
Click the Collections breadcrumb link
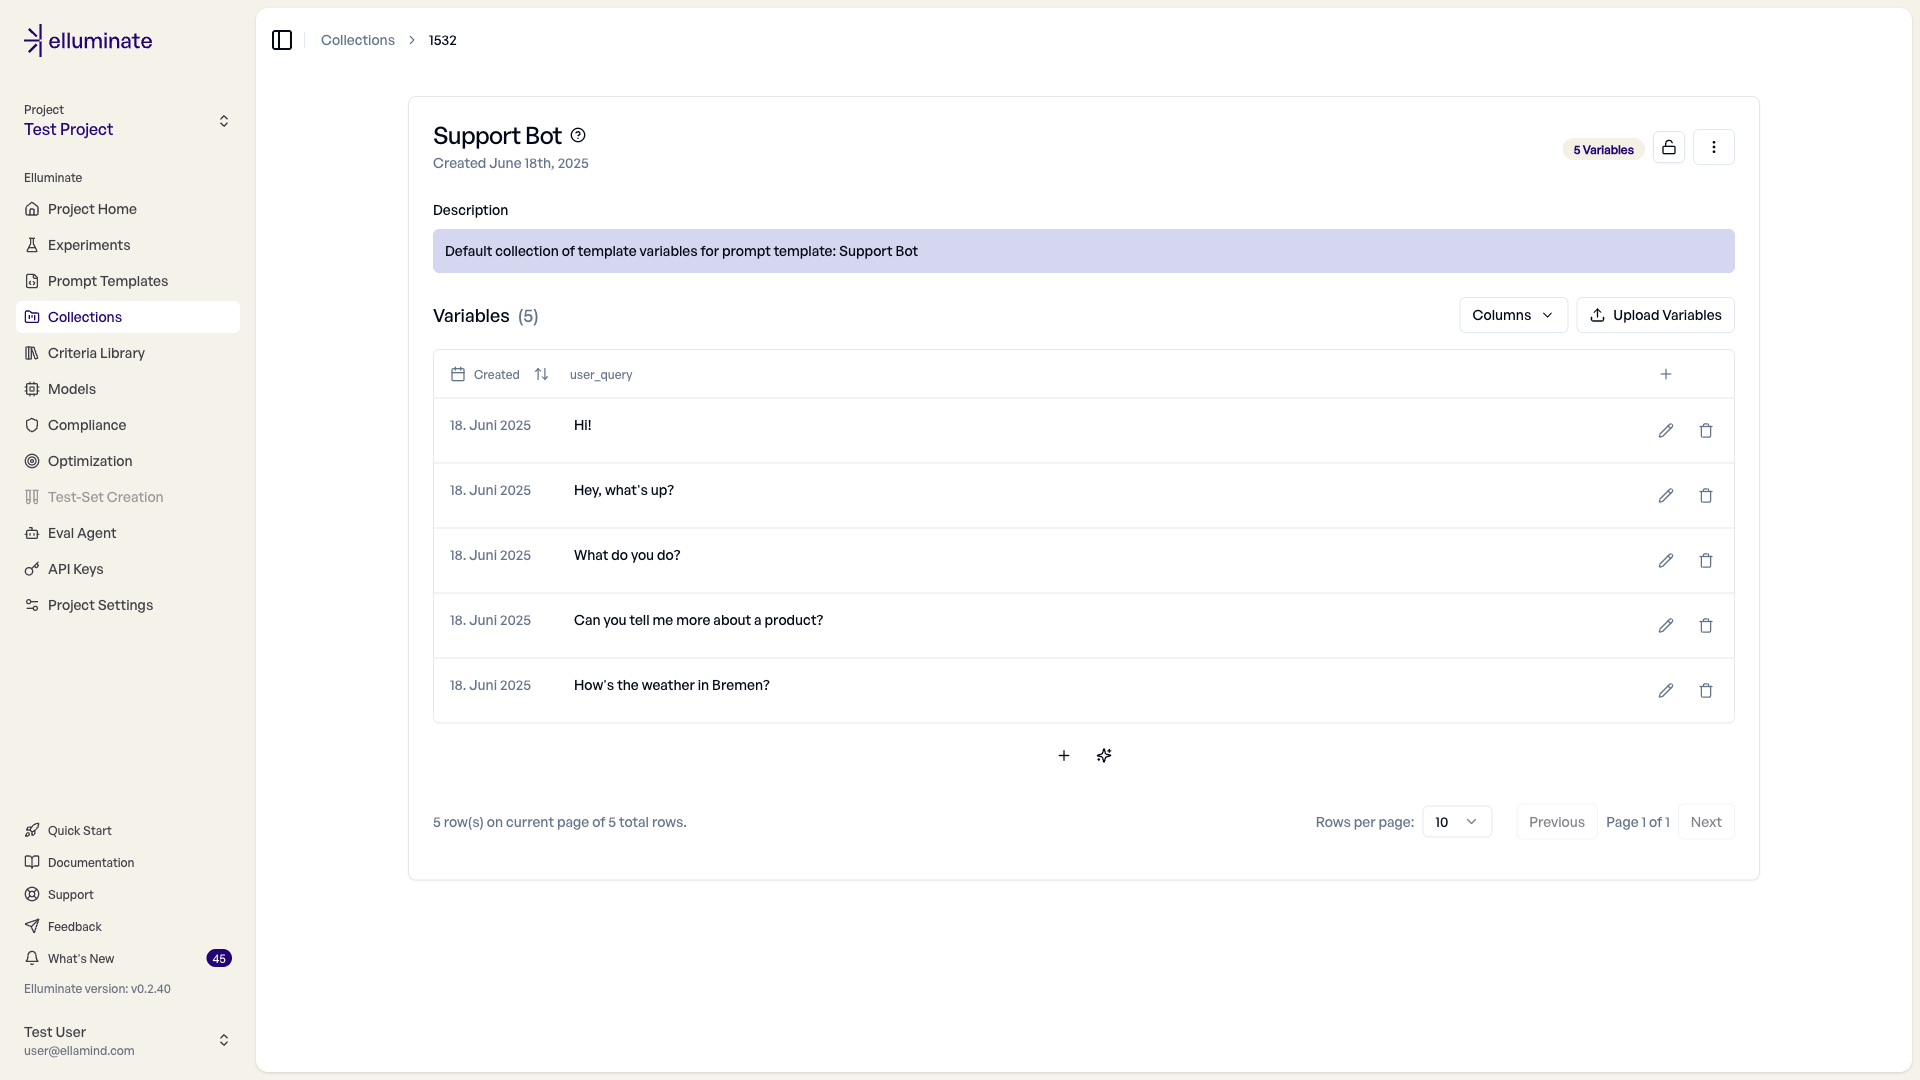pyautogui.click(x=357, y=40)
